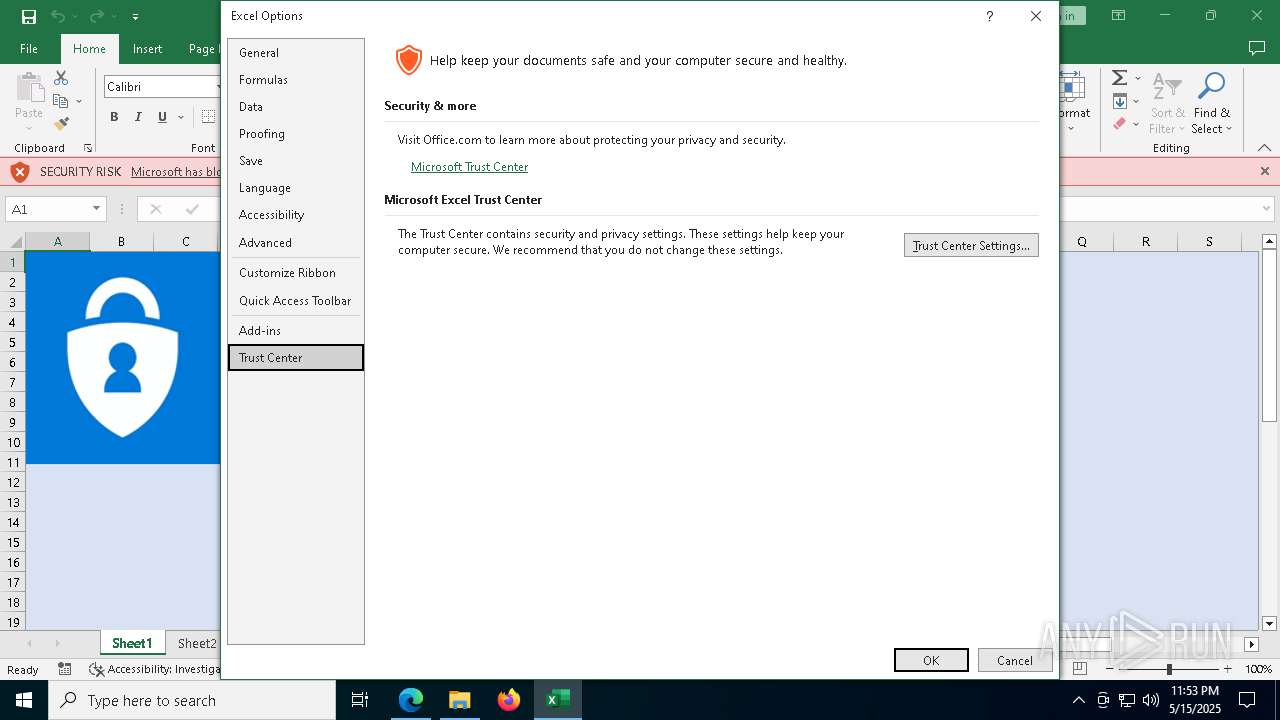Click the zoom out minus button
This screenshot has width=1280, height=720.
click(1109, 669)
